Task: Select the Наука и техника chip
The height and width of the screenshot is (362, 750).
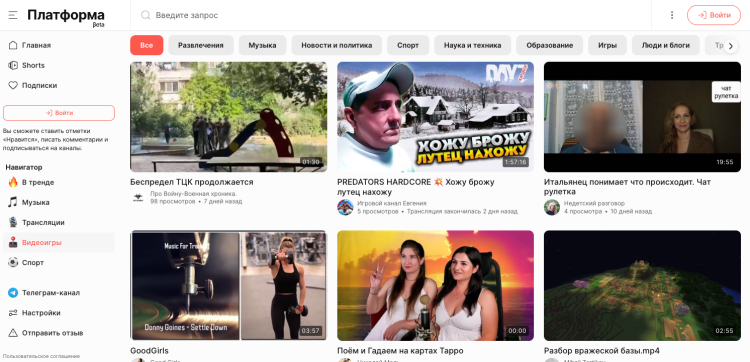Action: (x=473, y=45)
